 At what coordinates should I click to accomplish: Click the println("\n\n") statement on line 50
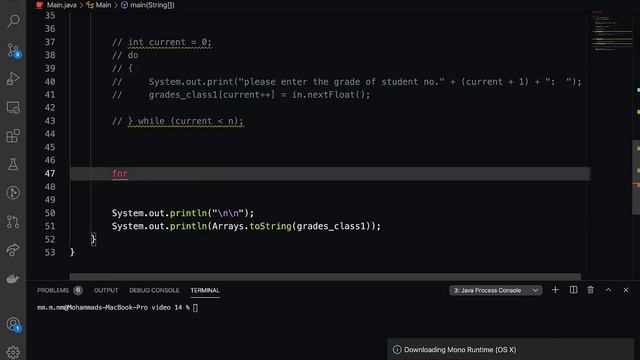pos(183,213)
